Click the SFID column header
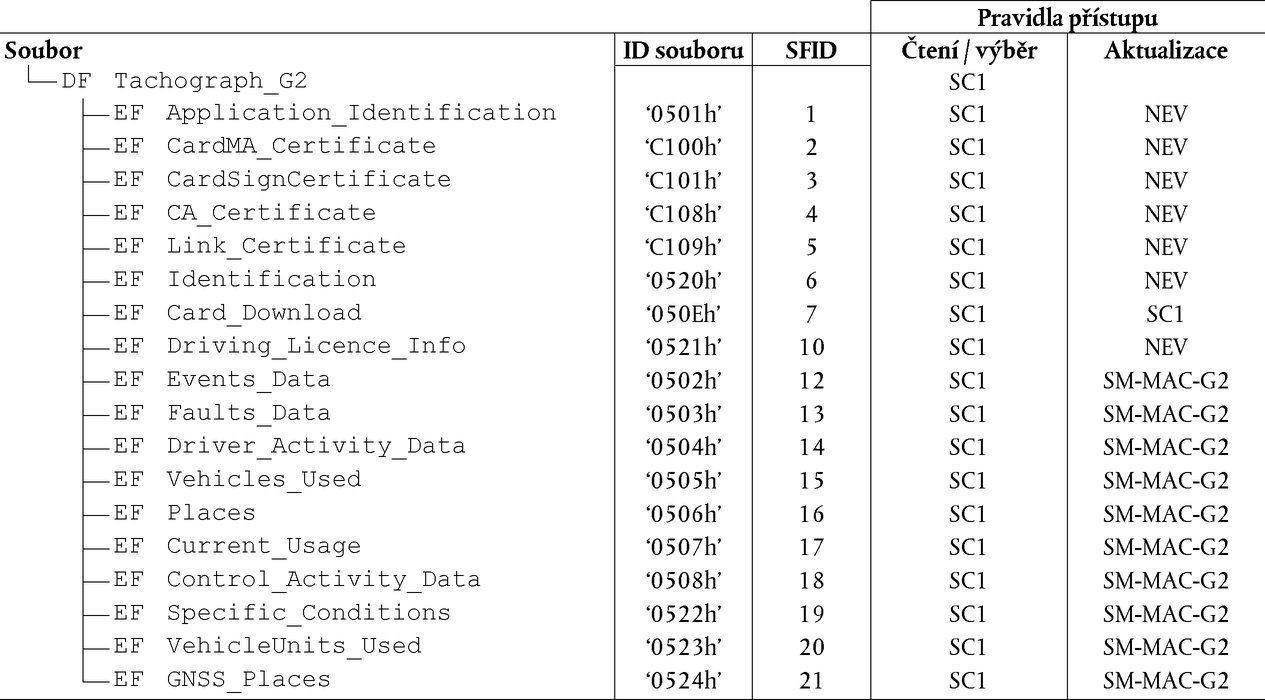 811,50
